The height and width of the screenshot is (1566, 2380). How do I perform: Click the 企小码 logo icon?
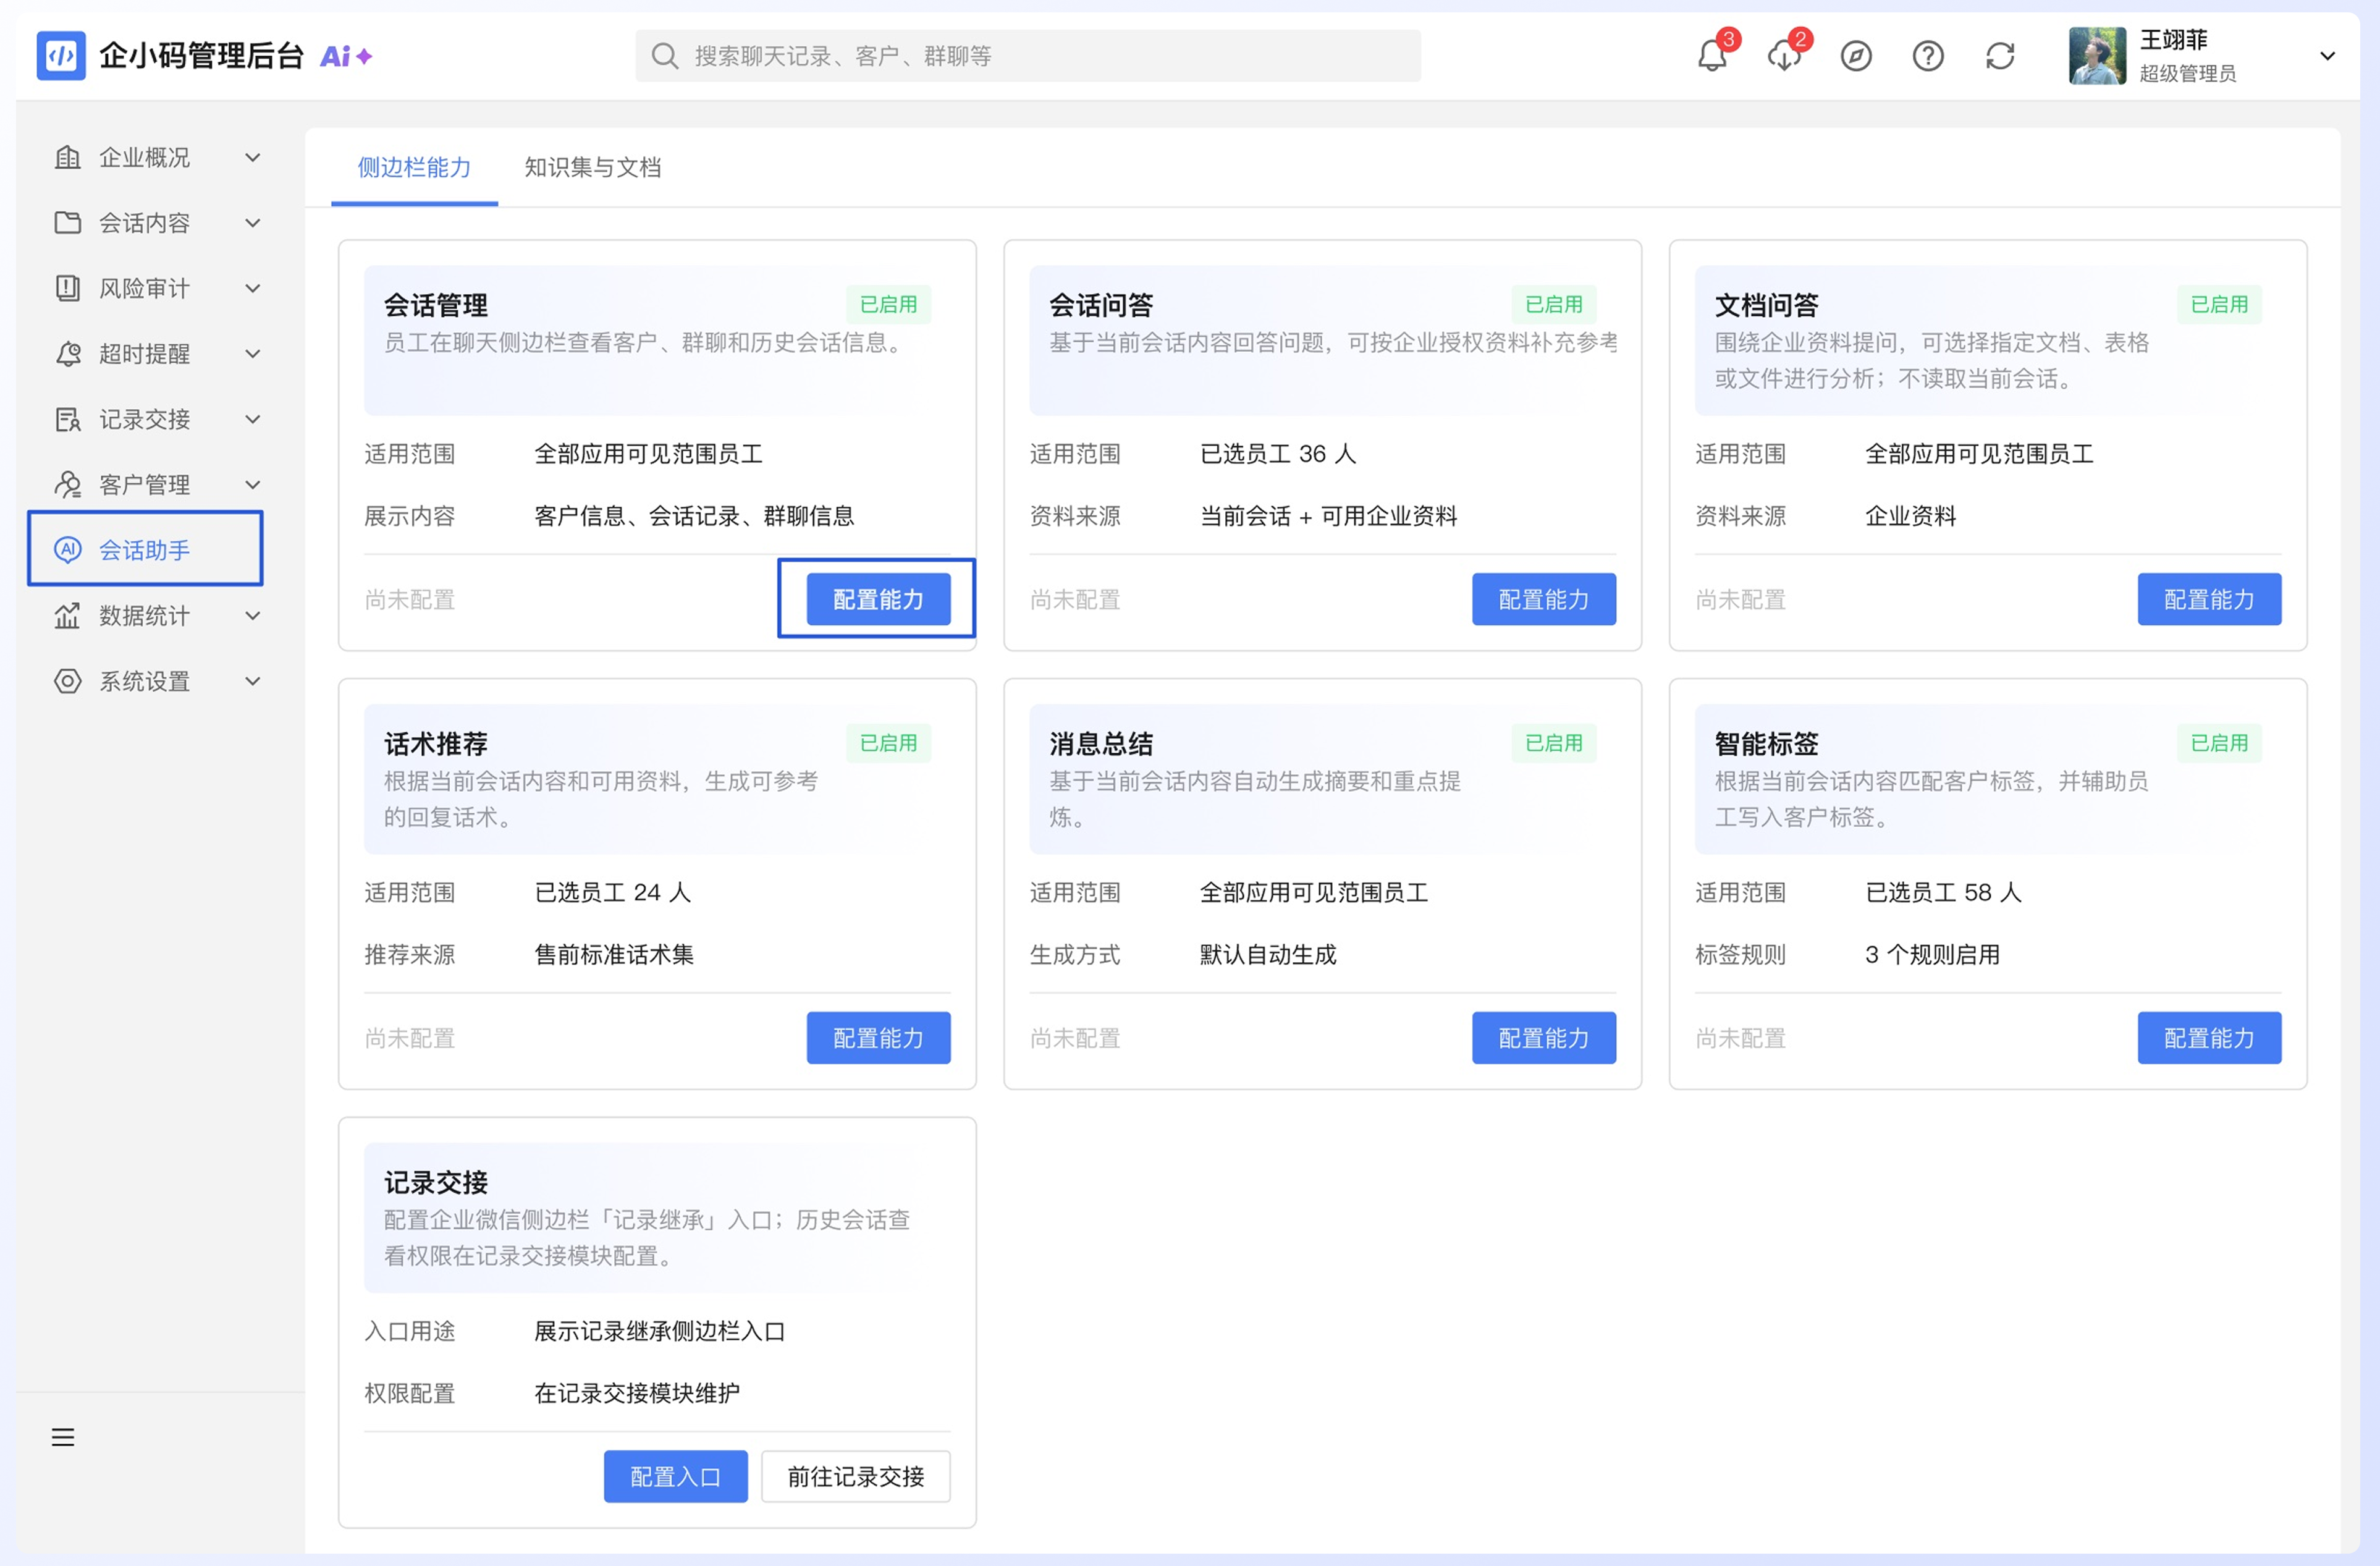pyautogui.click(x=61, y=56)
